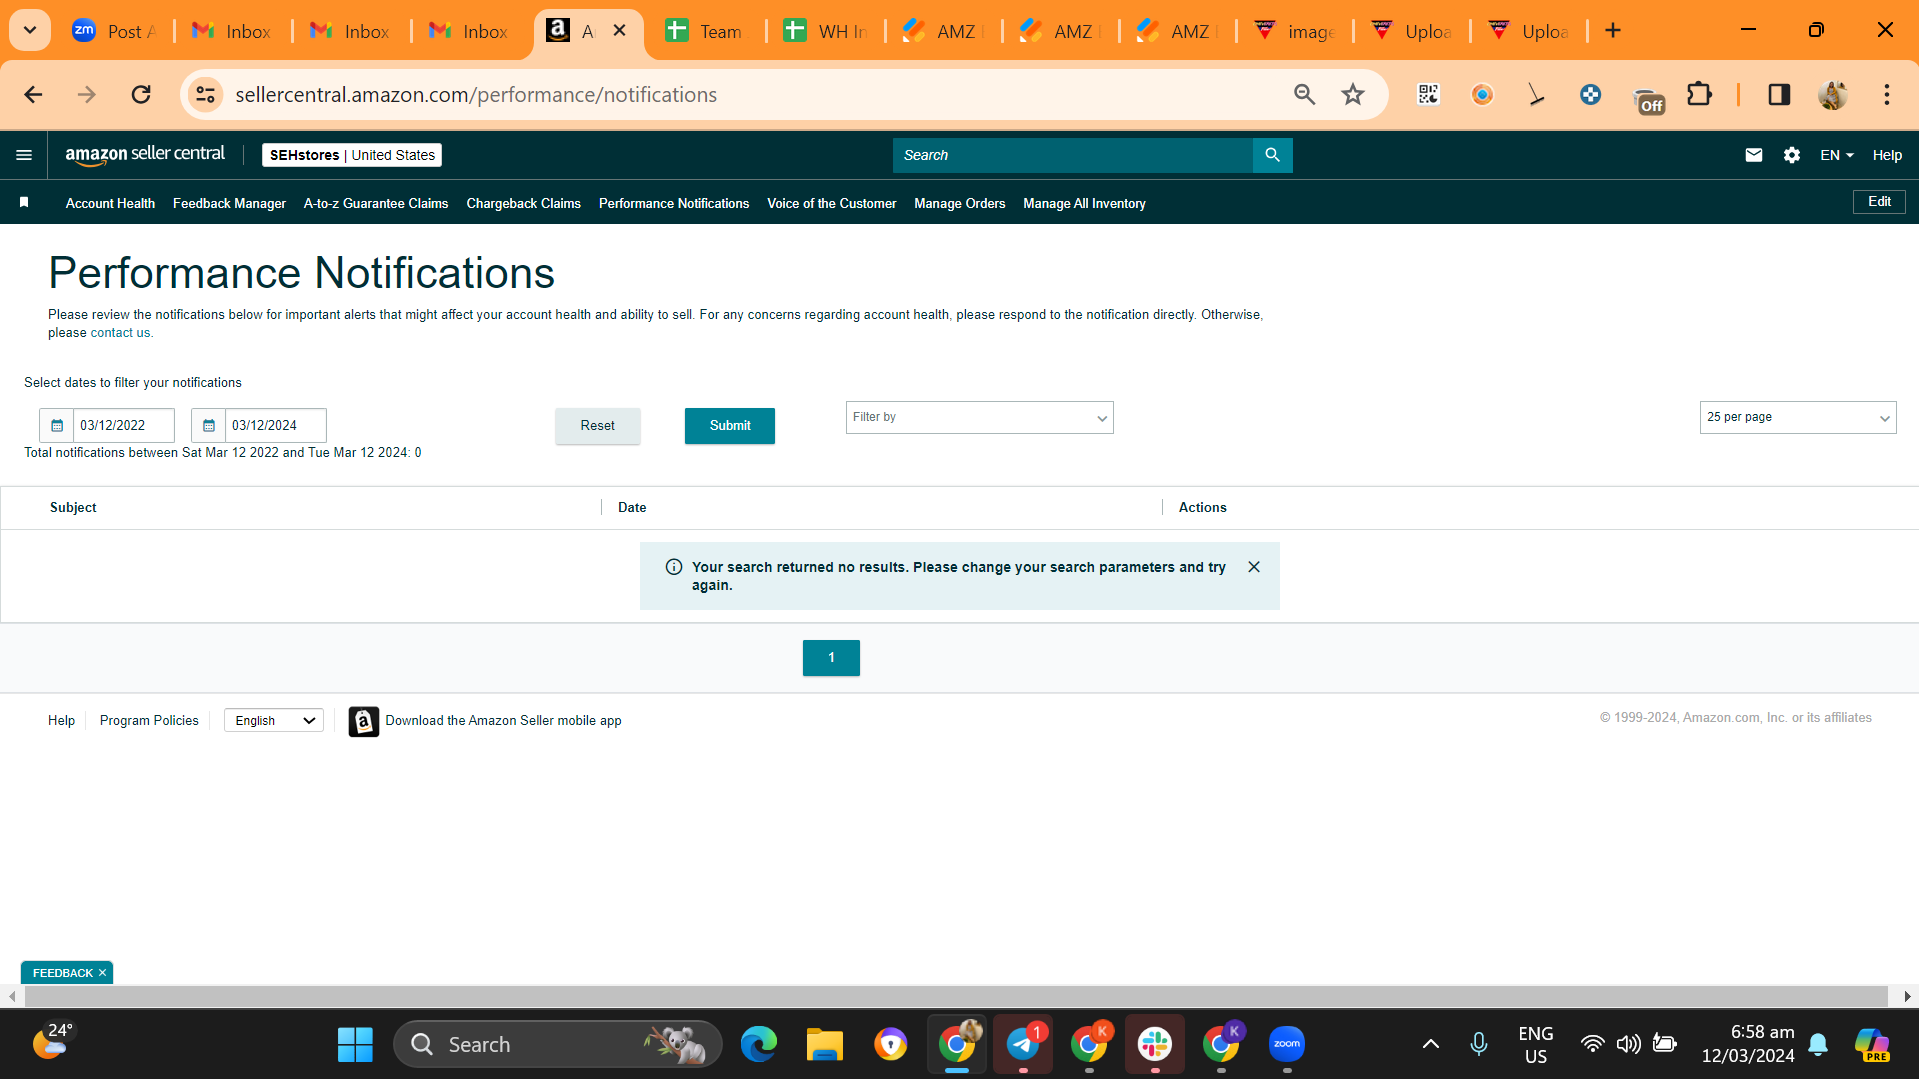Open Account Health menu item
Image resolution: width=1919 pixels, height=1079 pixels.
pyautogui.click(x=110, y=203)
